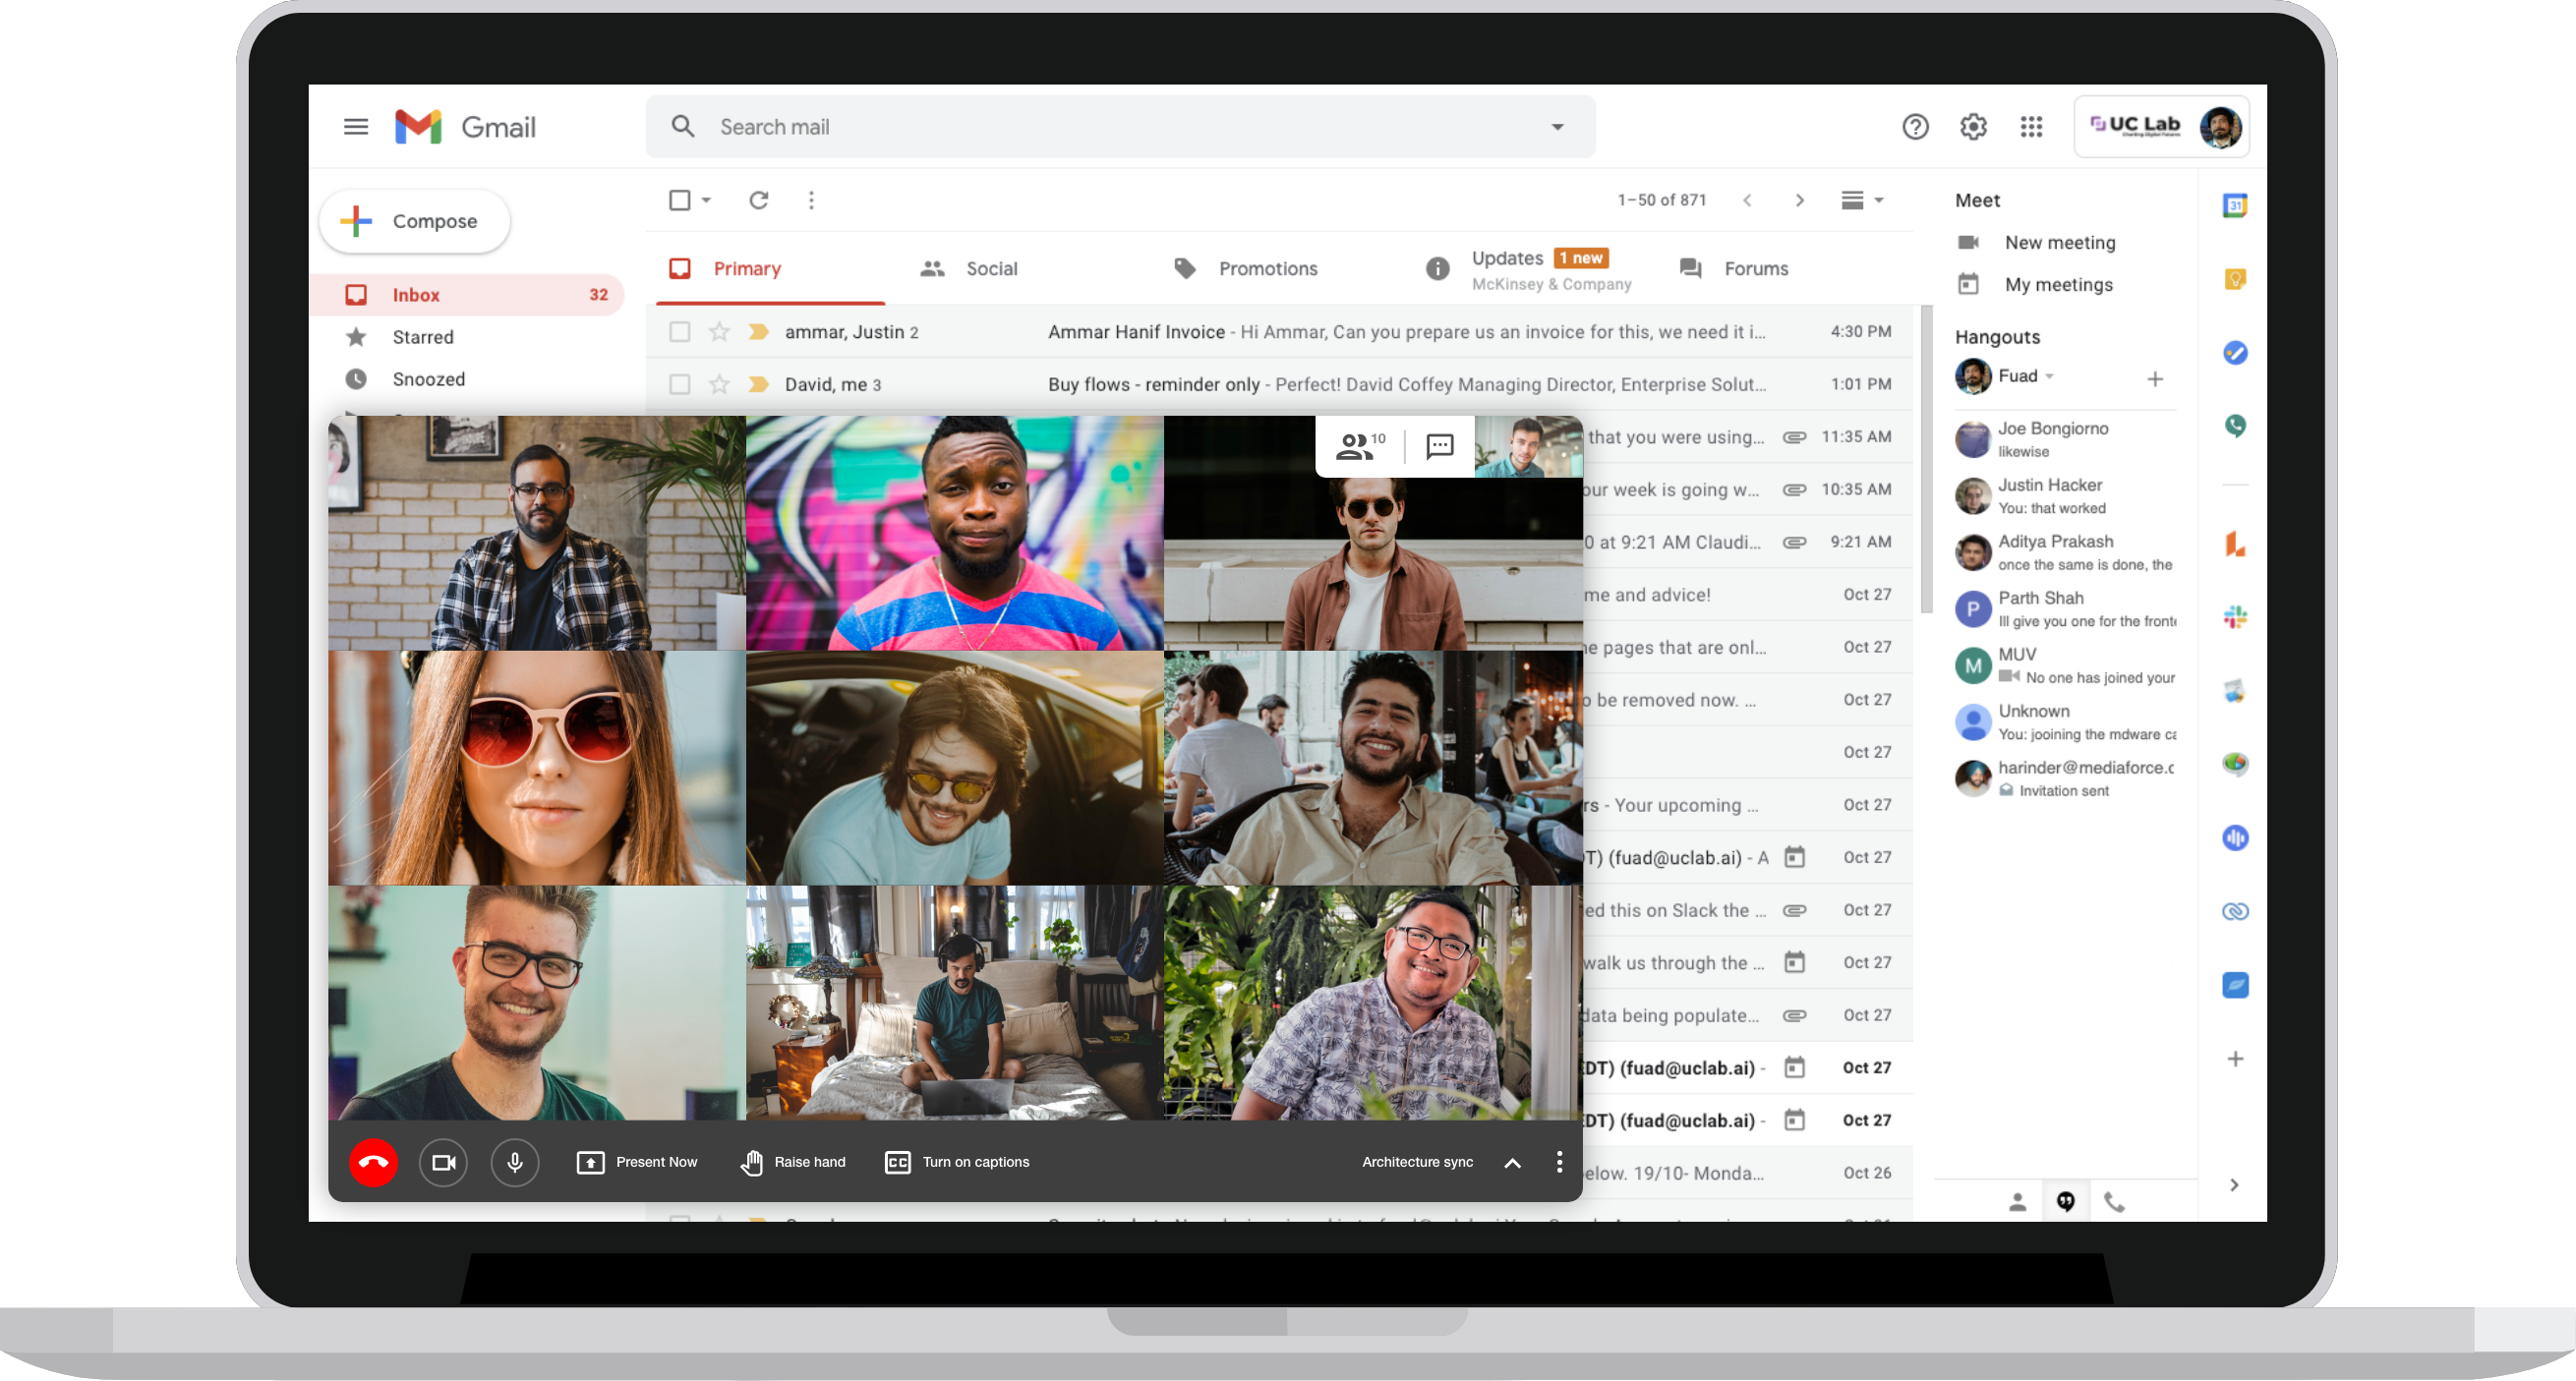Select the Buy flows email checkbox

tap(679, 384)
